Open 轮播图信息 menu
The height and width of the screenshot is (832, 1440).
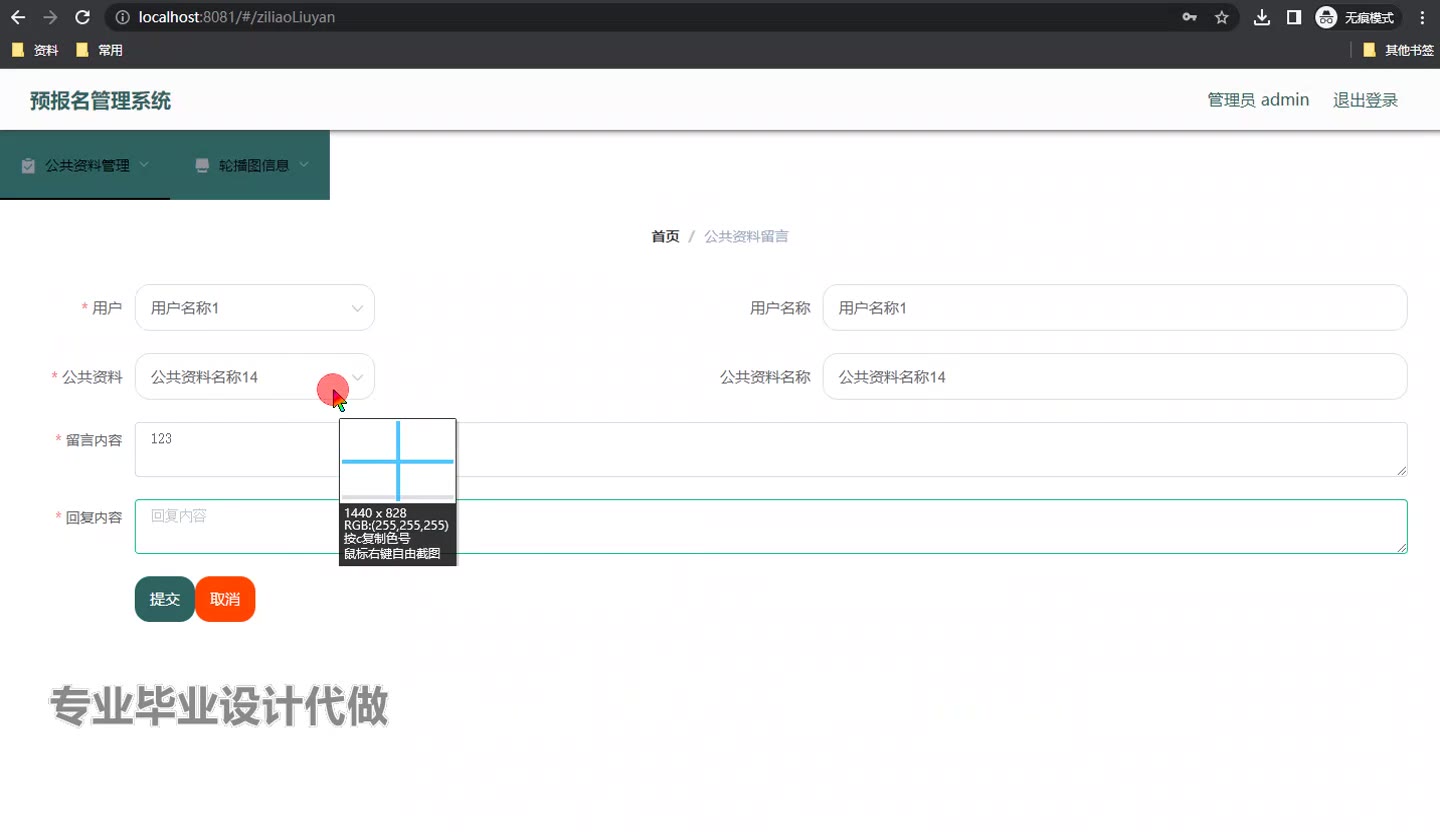(250, 165)
